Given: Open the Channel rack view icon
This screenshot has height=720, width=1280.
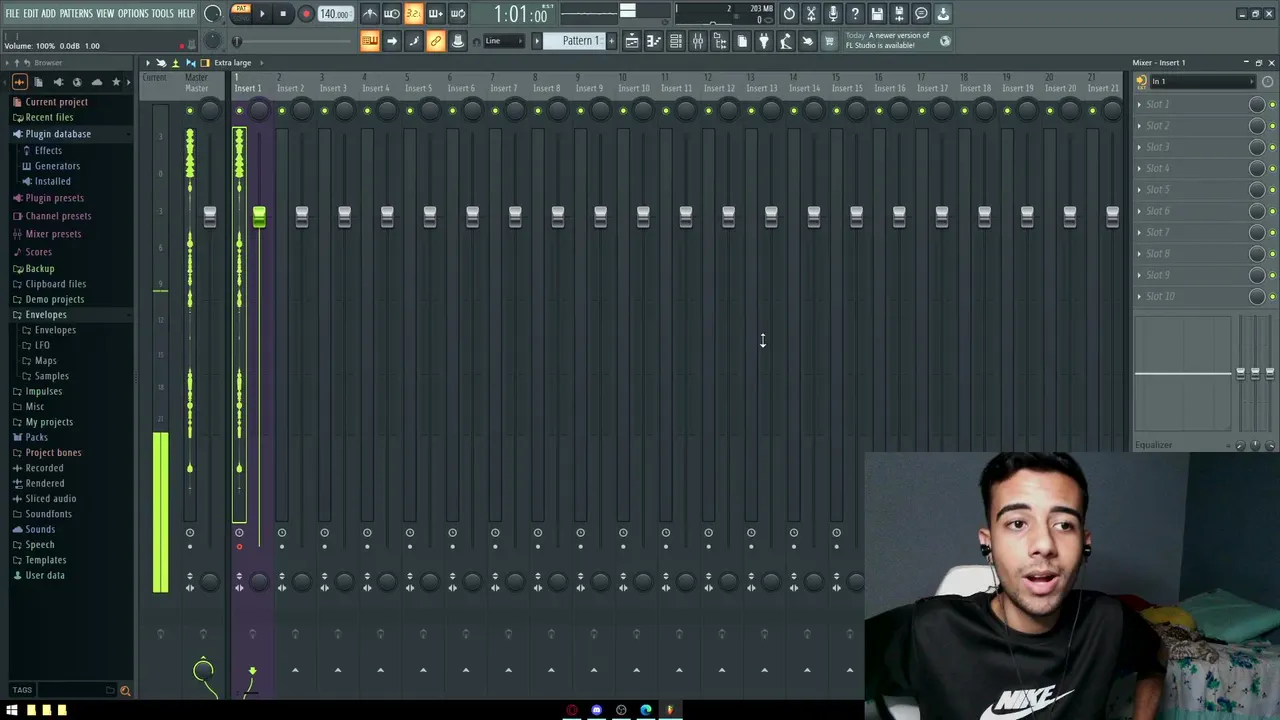Looking at the screenshot, I should tap(676, 41).
